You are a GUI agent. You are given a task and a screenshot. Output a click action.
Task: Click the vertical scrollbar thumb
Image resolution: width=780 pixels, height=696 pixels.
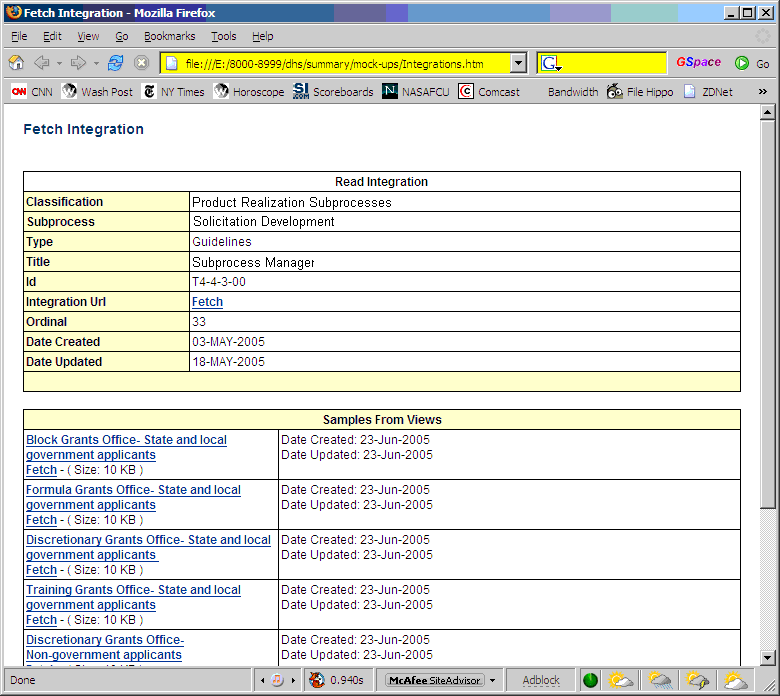(x=768, y=314)
